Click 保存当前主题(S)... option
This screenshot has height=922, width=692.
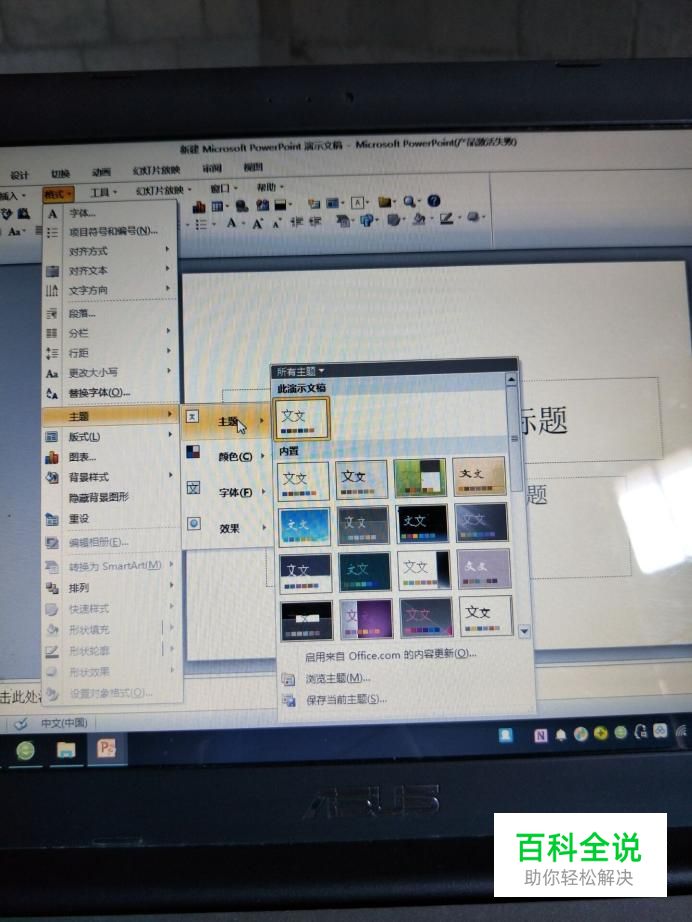pos(346,700)
